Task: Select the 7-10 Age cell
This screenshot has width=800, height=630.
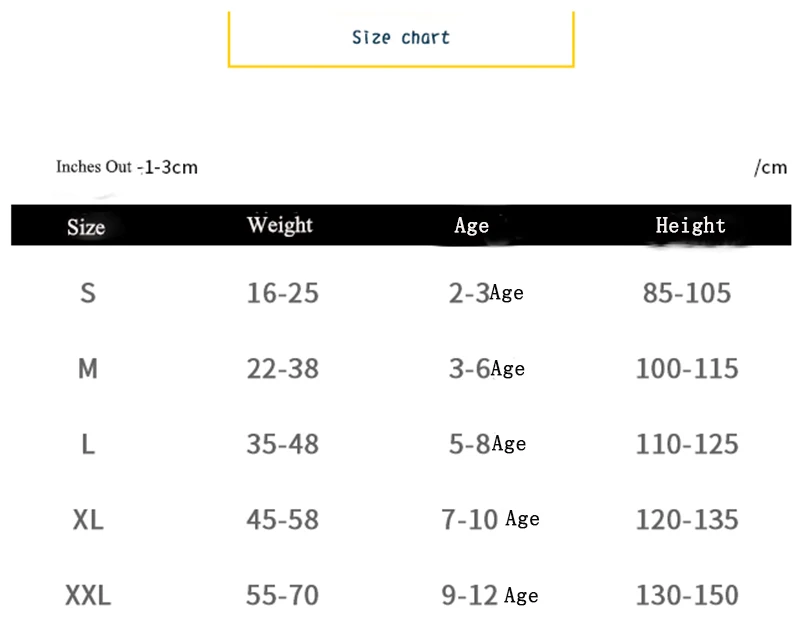Action: (x=490, y=519)
